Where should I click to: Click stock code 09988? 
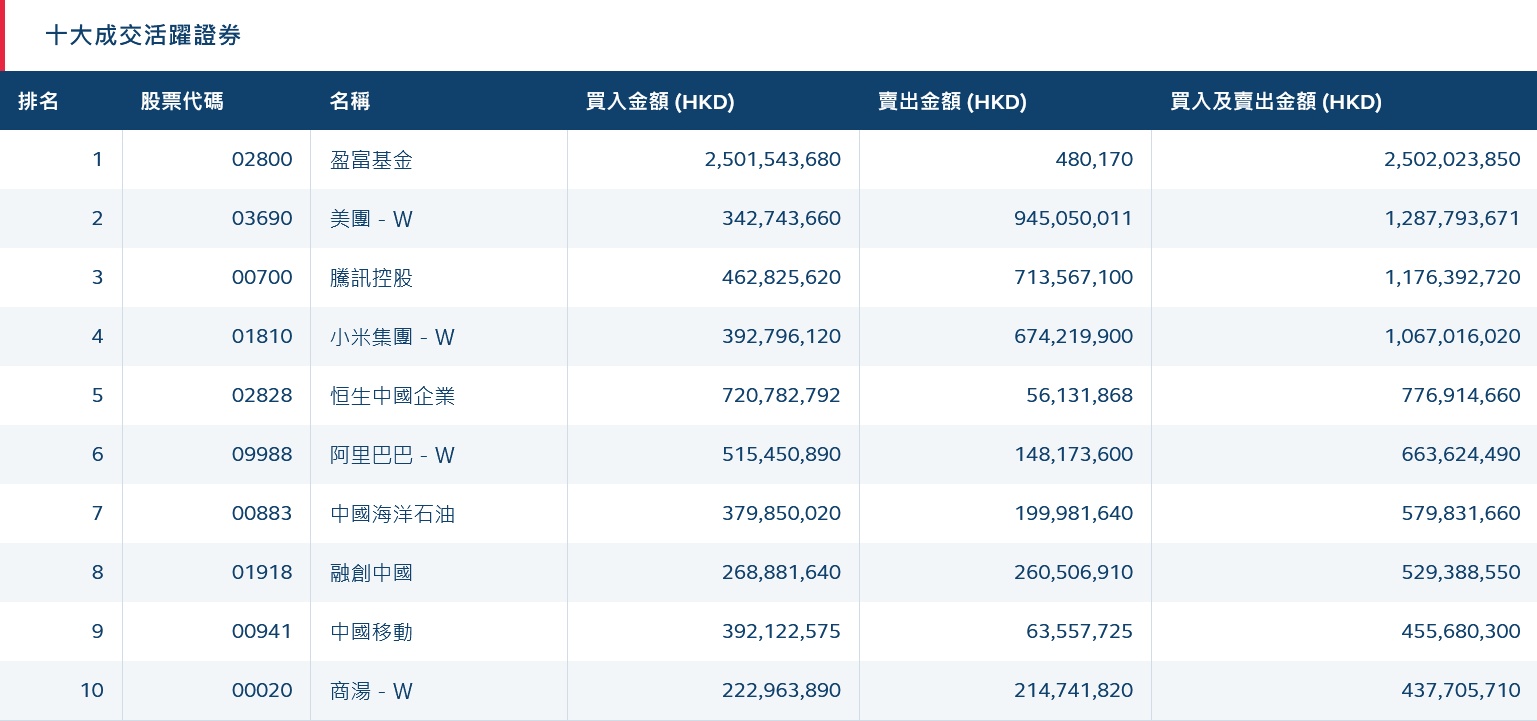[x=262, y=455]
